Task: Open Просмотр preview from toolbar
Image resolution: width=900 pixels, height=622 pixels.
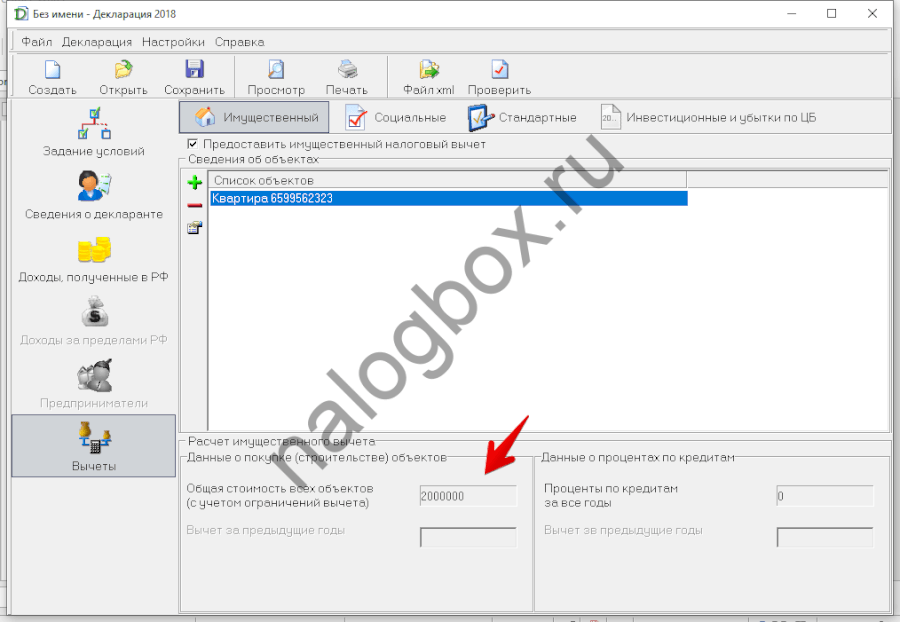Action: (x=275, y=71)
